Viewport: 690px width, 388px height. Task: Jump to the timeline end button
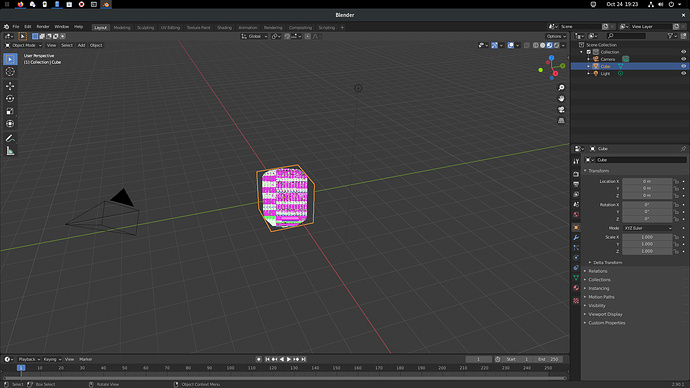coord(304,359)
